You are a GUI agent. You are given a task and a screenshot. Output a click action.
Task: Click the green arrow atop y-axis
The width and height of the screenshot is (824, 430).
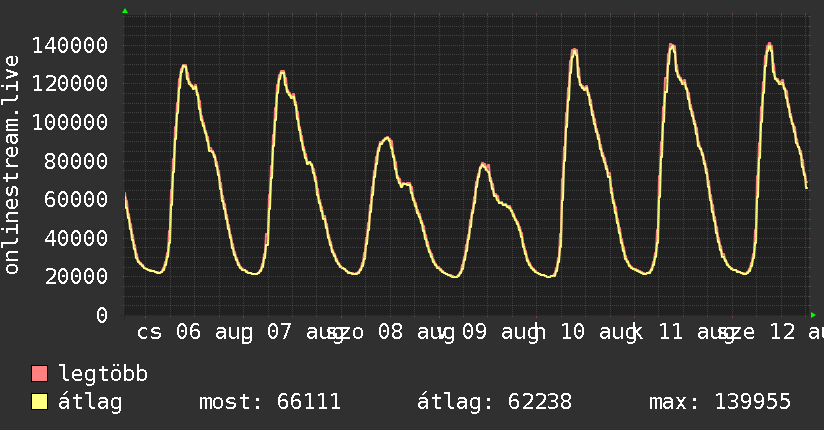pos(125,11)
